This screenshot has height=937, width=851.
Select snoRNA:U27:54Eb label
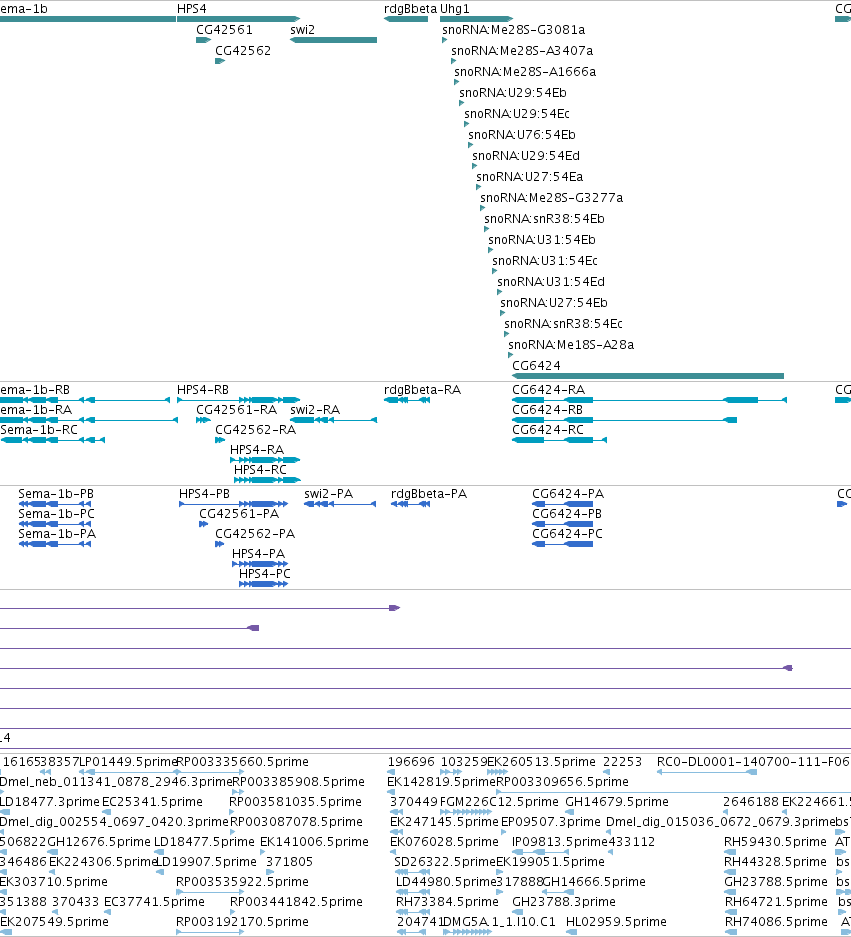(x=554, y=302)
